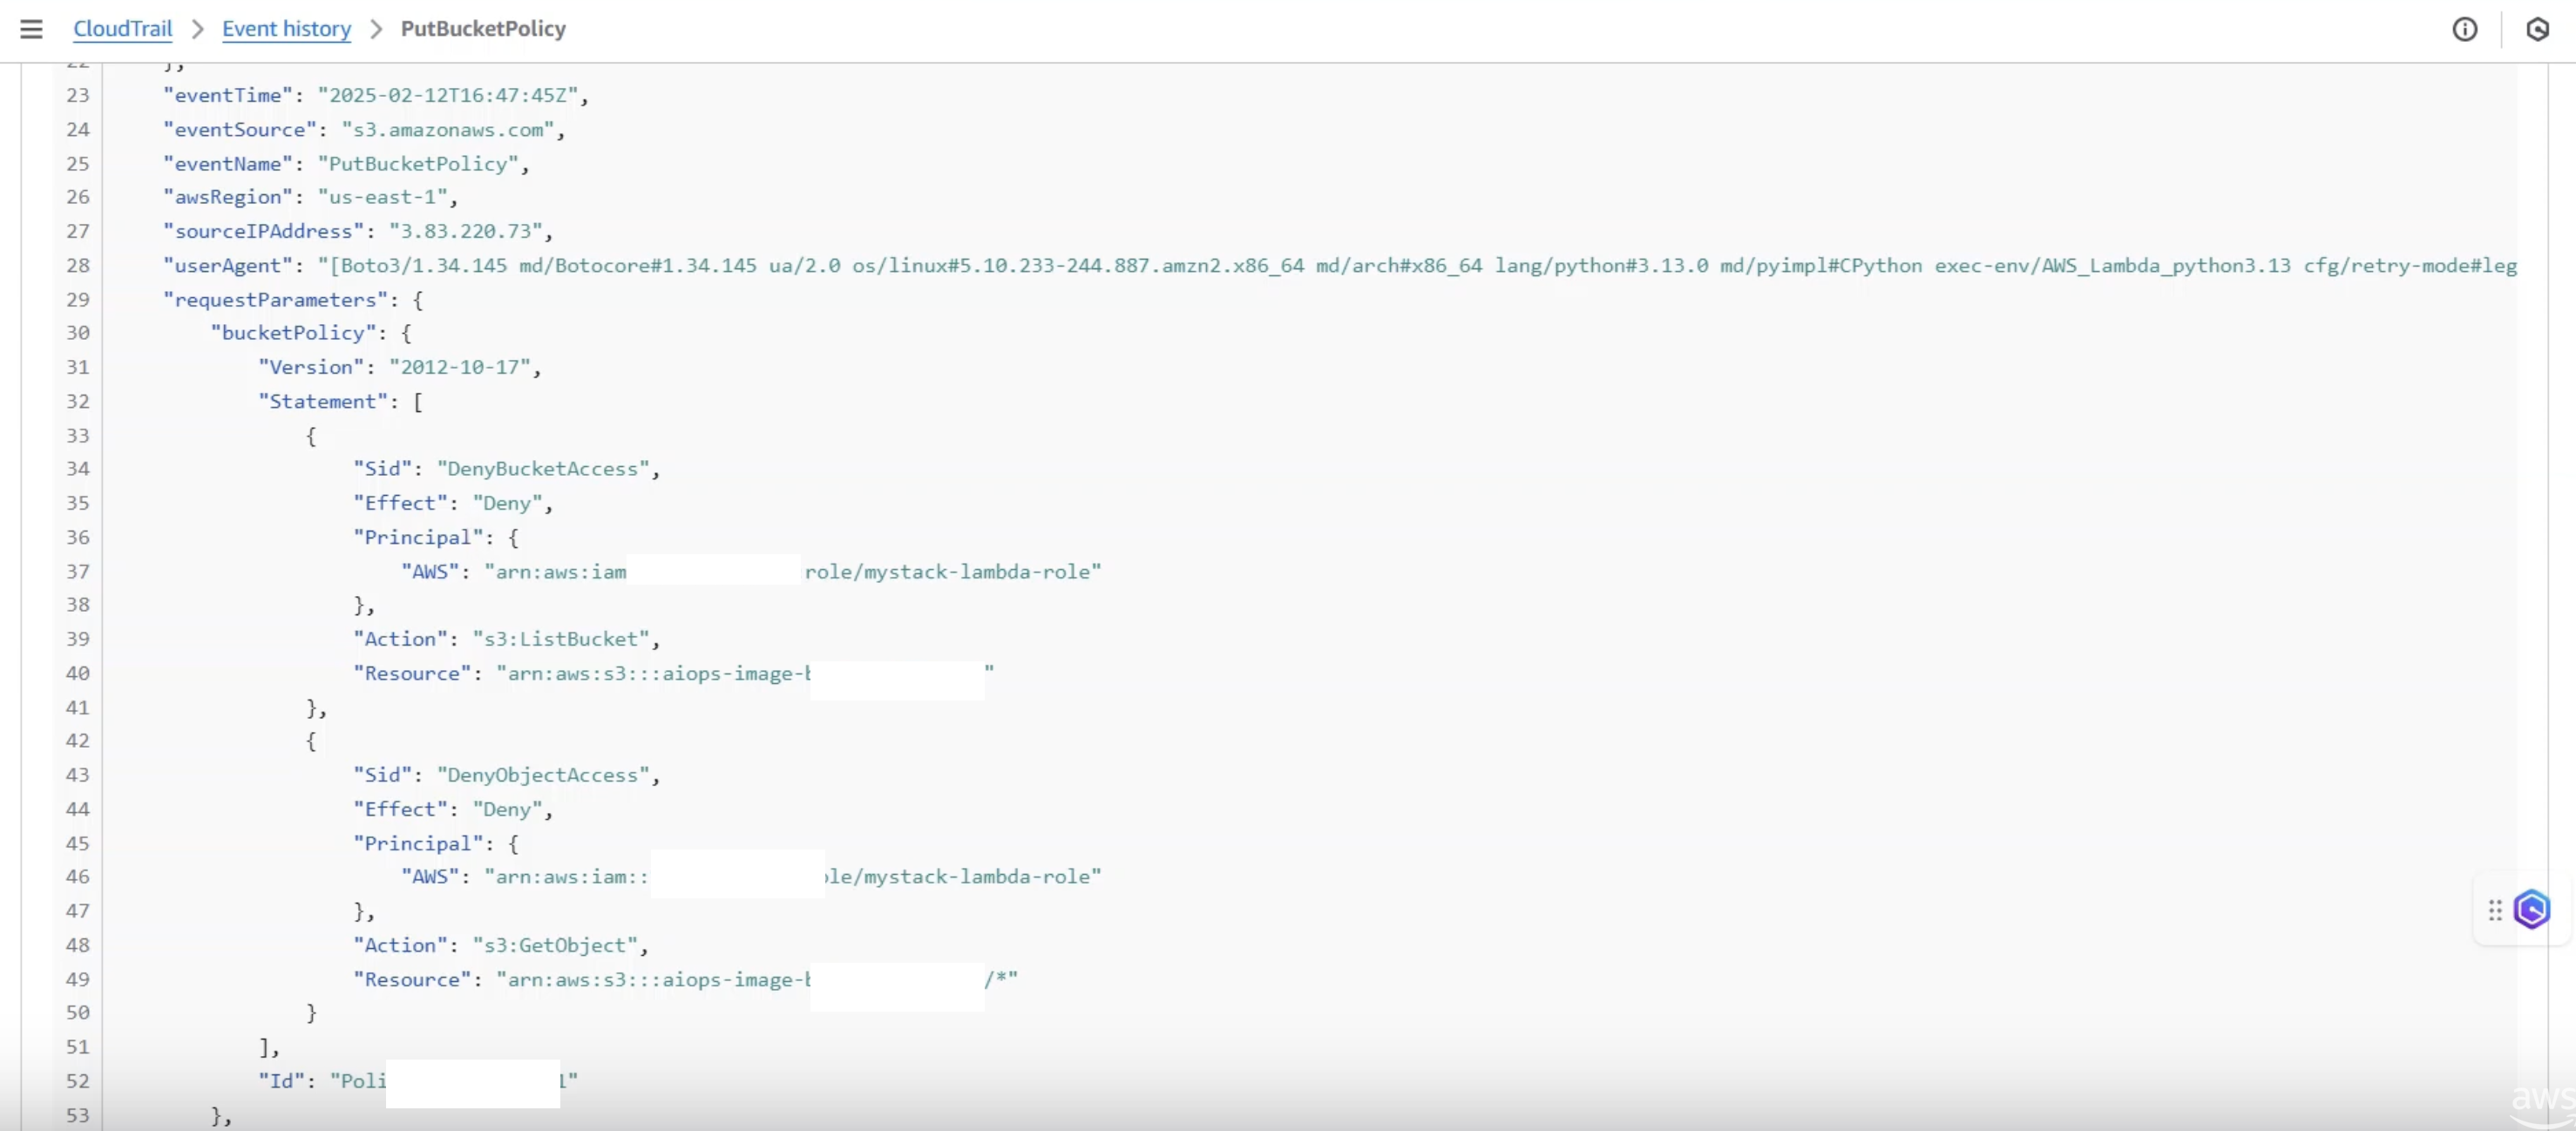Click line number 42 in gutter
Screen dimensions: 2576x1131
[78, 740]
